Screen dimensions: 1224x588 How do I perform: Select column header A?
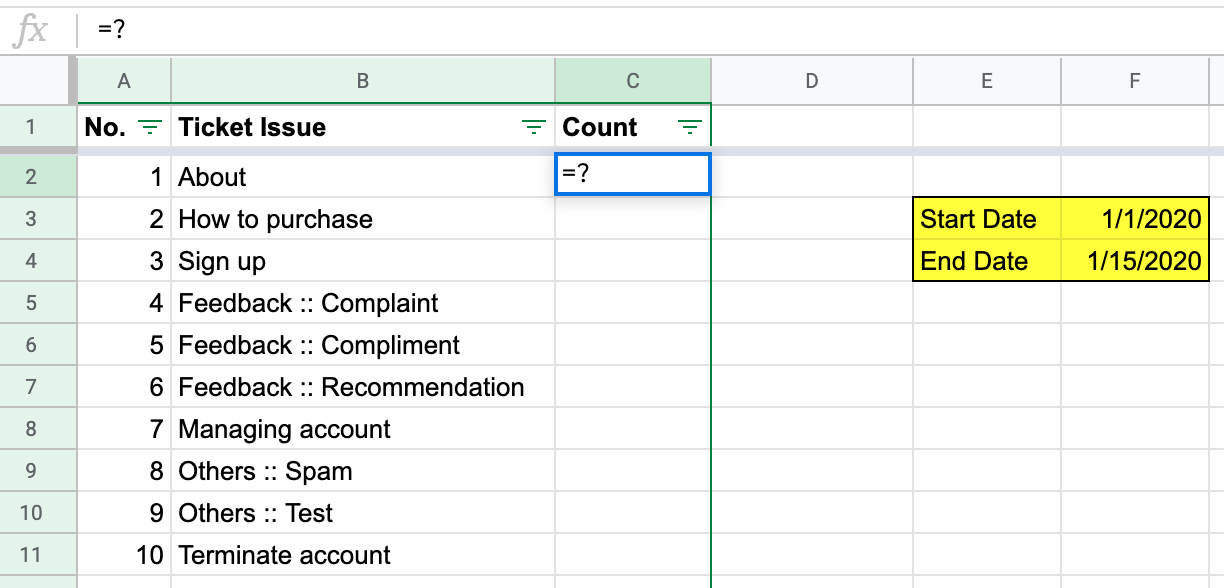click(x=124, y=81)
